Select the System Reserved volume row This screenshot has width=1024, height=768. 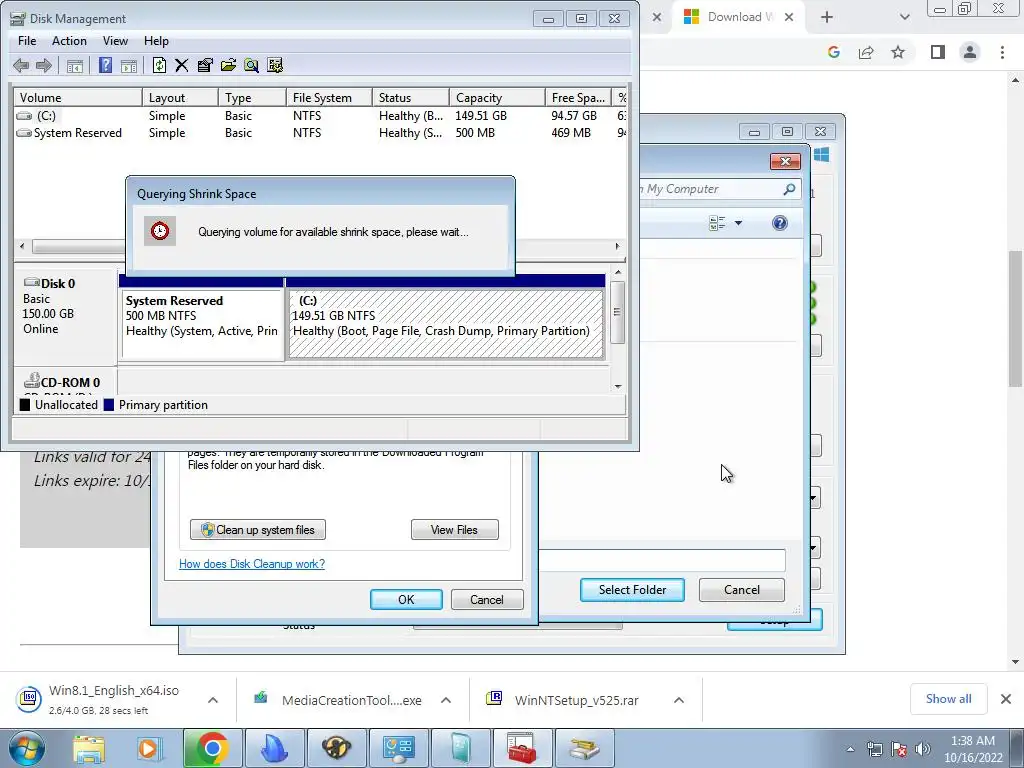click(320, 133)
